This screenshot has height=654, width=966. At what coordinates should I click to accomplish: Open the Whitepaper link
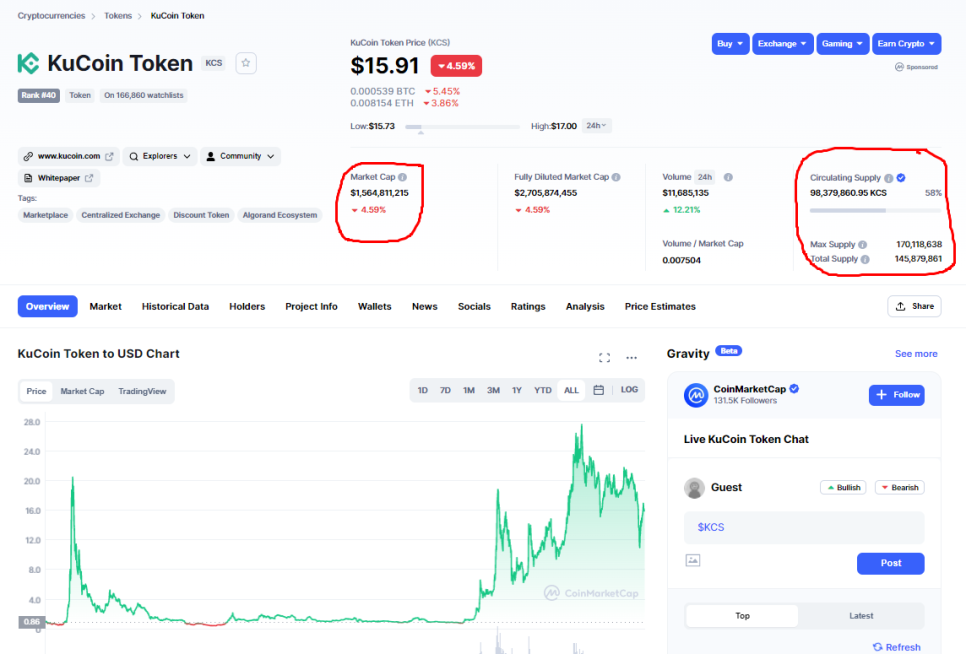[x=59, y=178]
